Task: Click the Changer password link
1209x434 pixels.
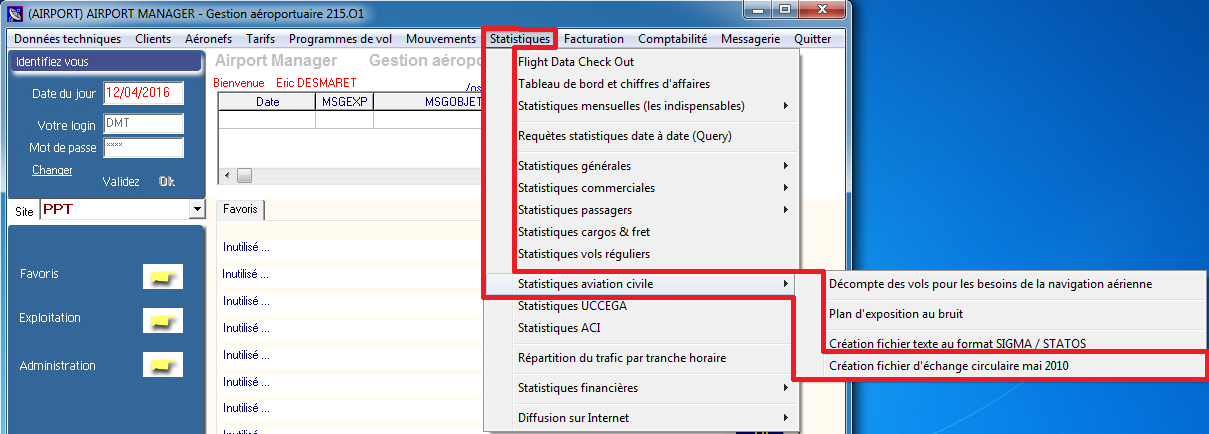Action: click(x=52, y=170)
